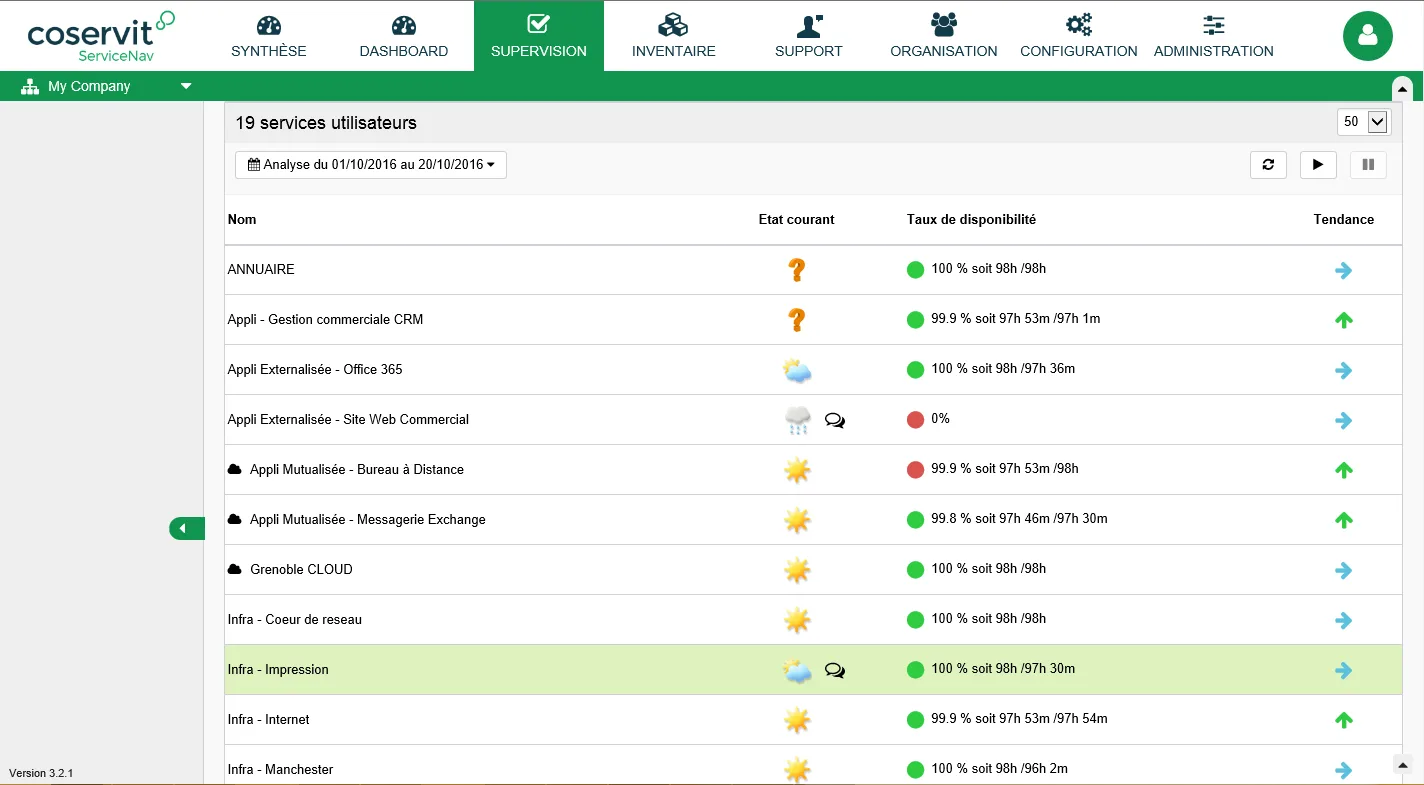
Task: Select the SUPERVISION tab
Action: (x=539, y=36)
